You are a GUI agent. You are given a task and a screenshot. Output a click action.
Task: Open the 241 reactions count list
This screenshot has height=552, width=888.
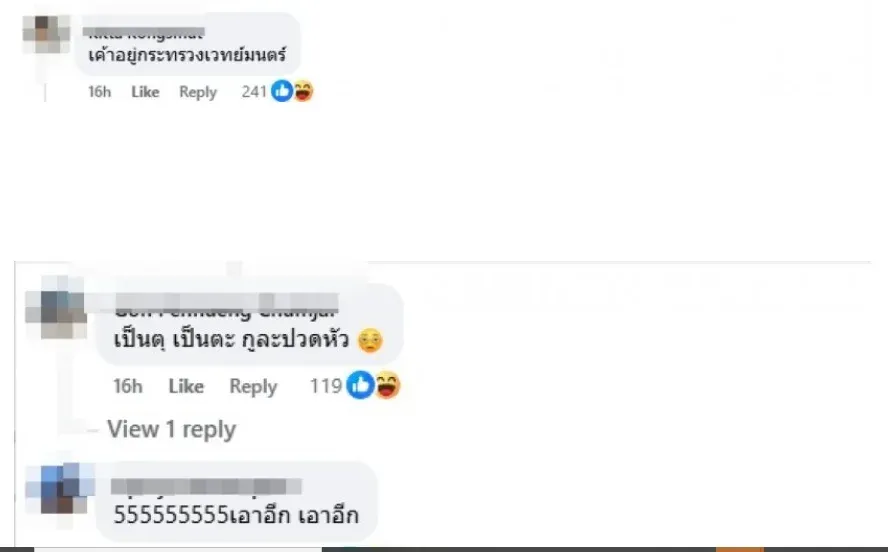(x=254, y=92)
